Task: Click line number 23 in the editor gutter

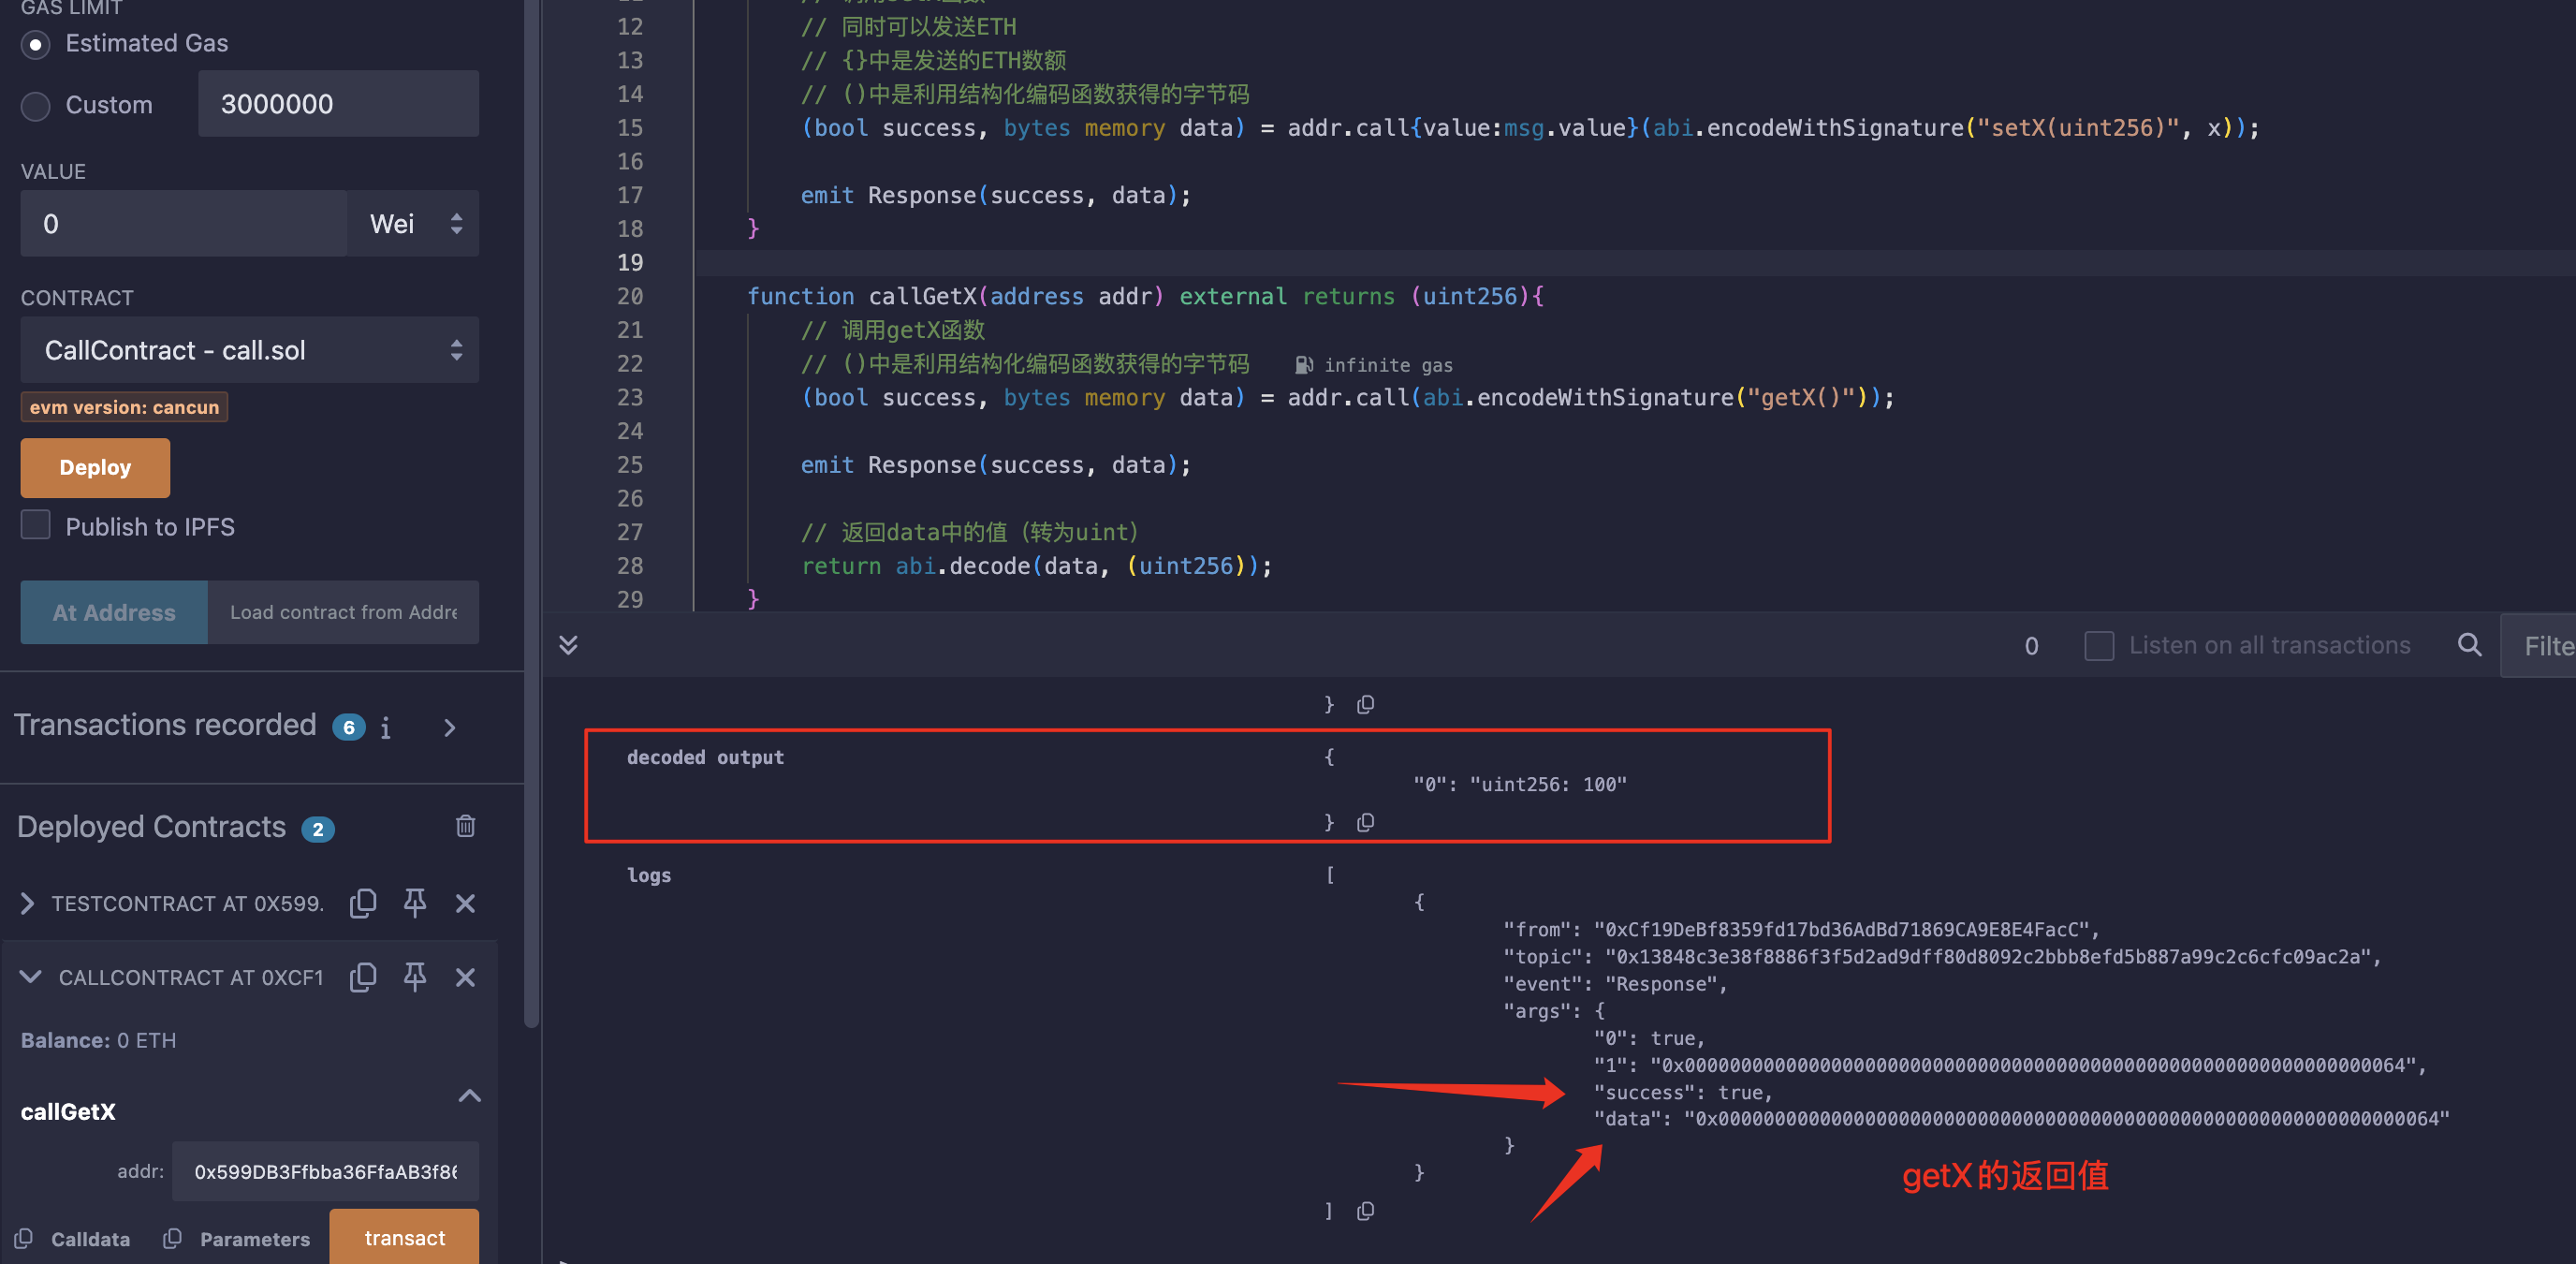Action: [630, 398]
